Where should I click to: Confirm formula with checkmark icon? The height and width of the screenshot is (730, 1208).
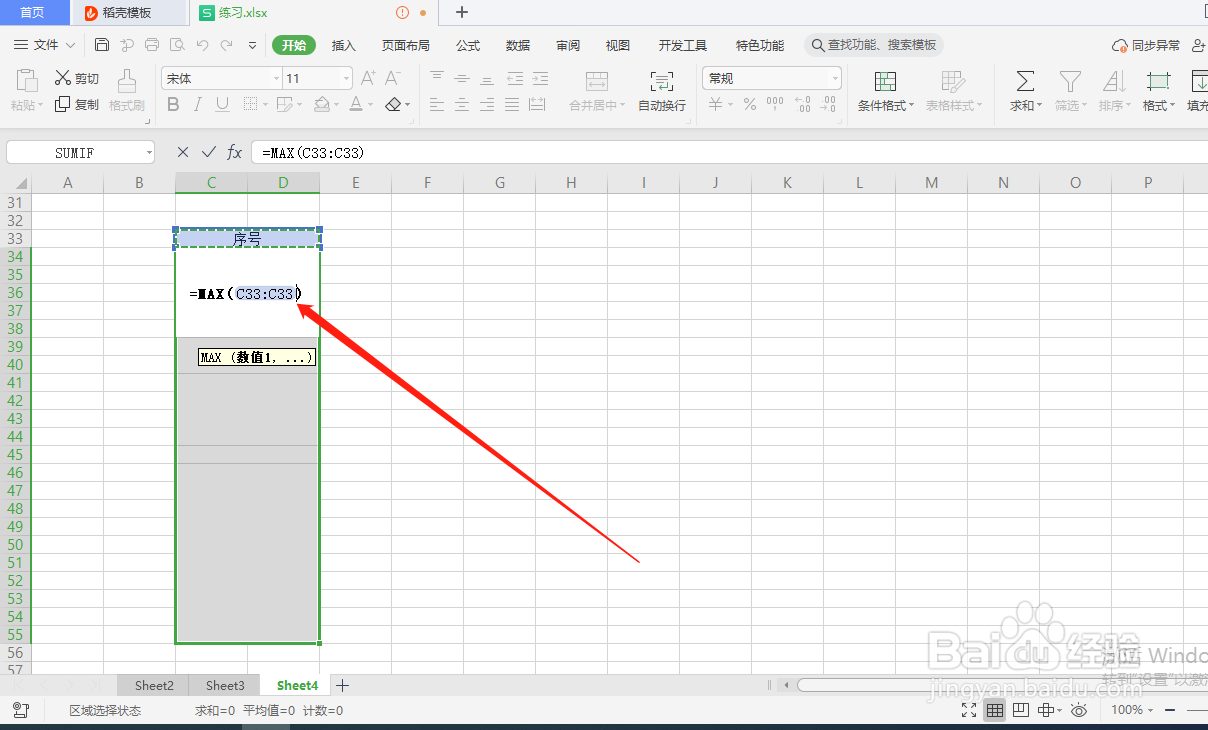tap(208, 152)
